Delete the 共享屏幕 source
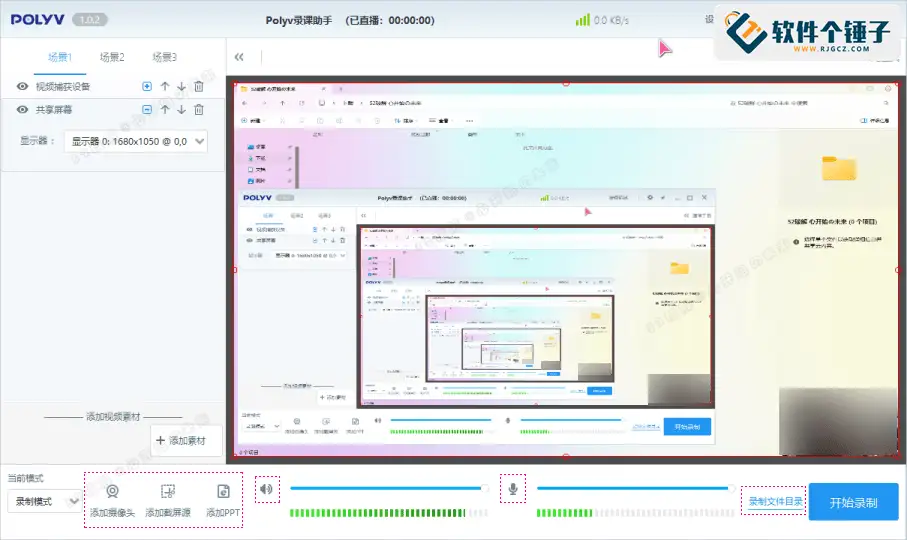The width and height of the screenshot is (907, 540). [x=199, y=109]
